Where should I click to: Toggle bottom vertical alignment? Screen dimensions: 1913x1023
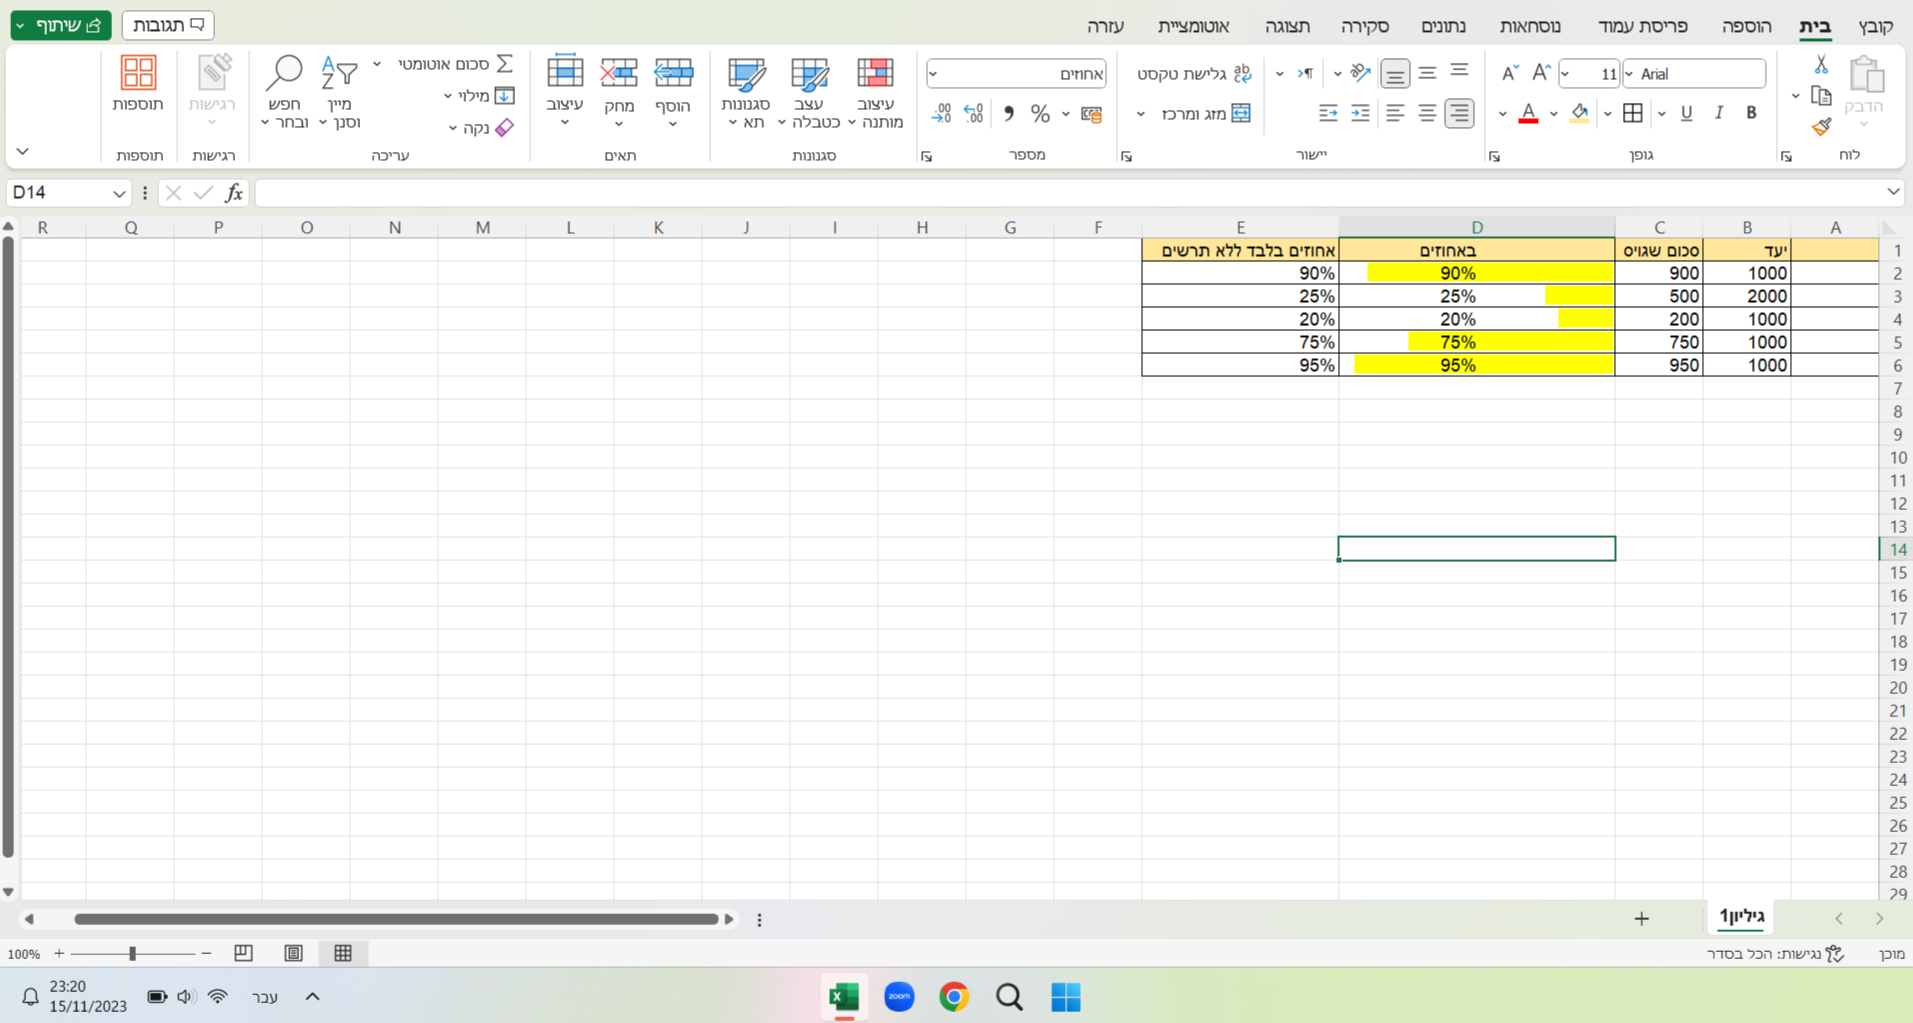[1395, 73]
